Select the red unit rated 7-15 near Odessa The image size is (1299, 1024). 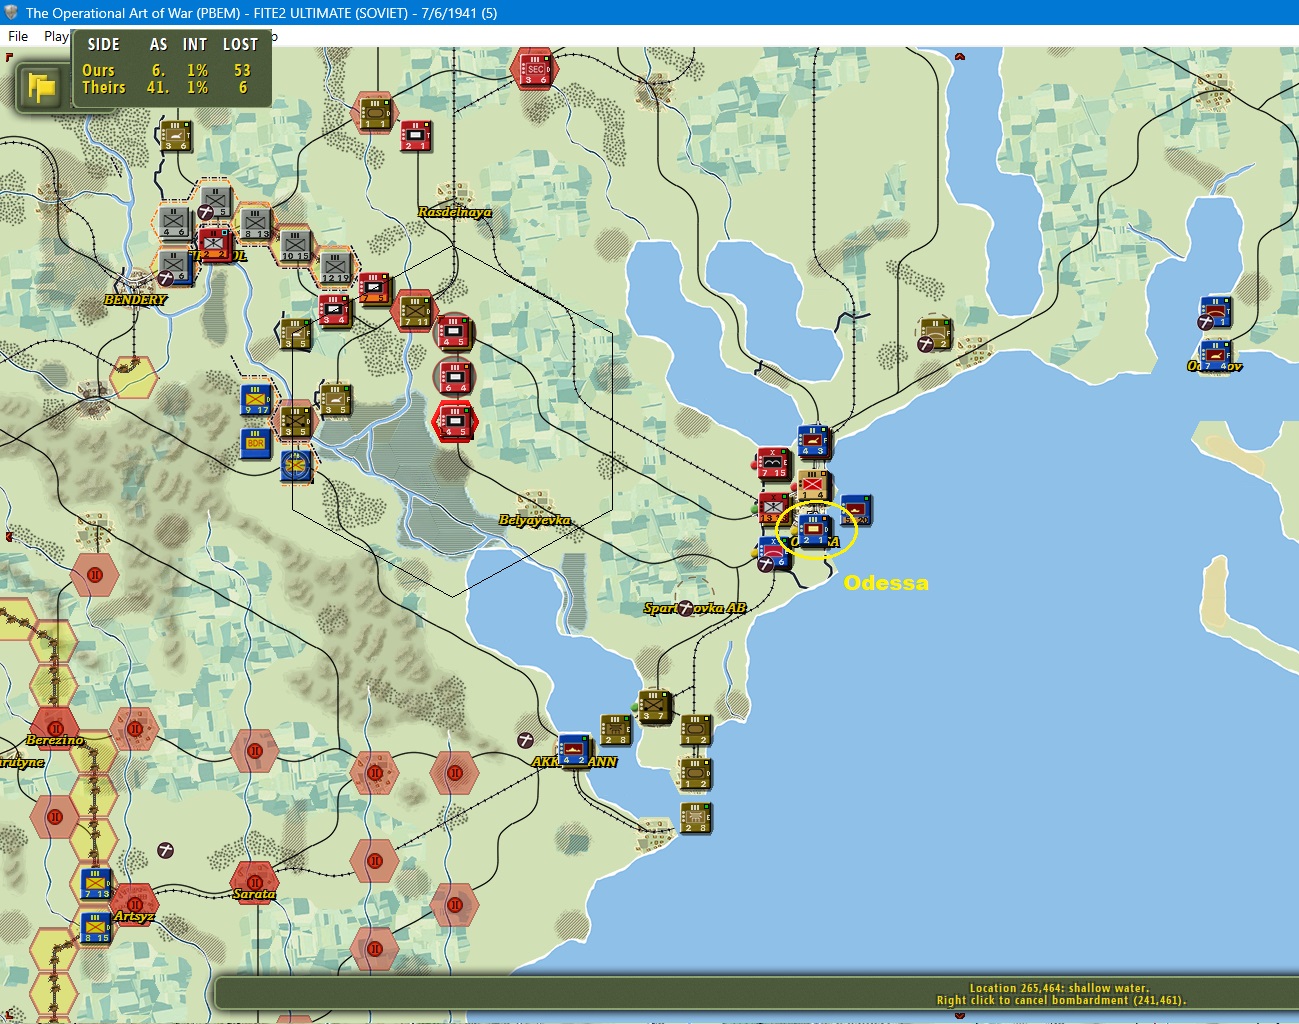pyautogui.click(x=773, y=462)
